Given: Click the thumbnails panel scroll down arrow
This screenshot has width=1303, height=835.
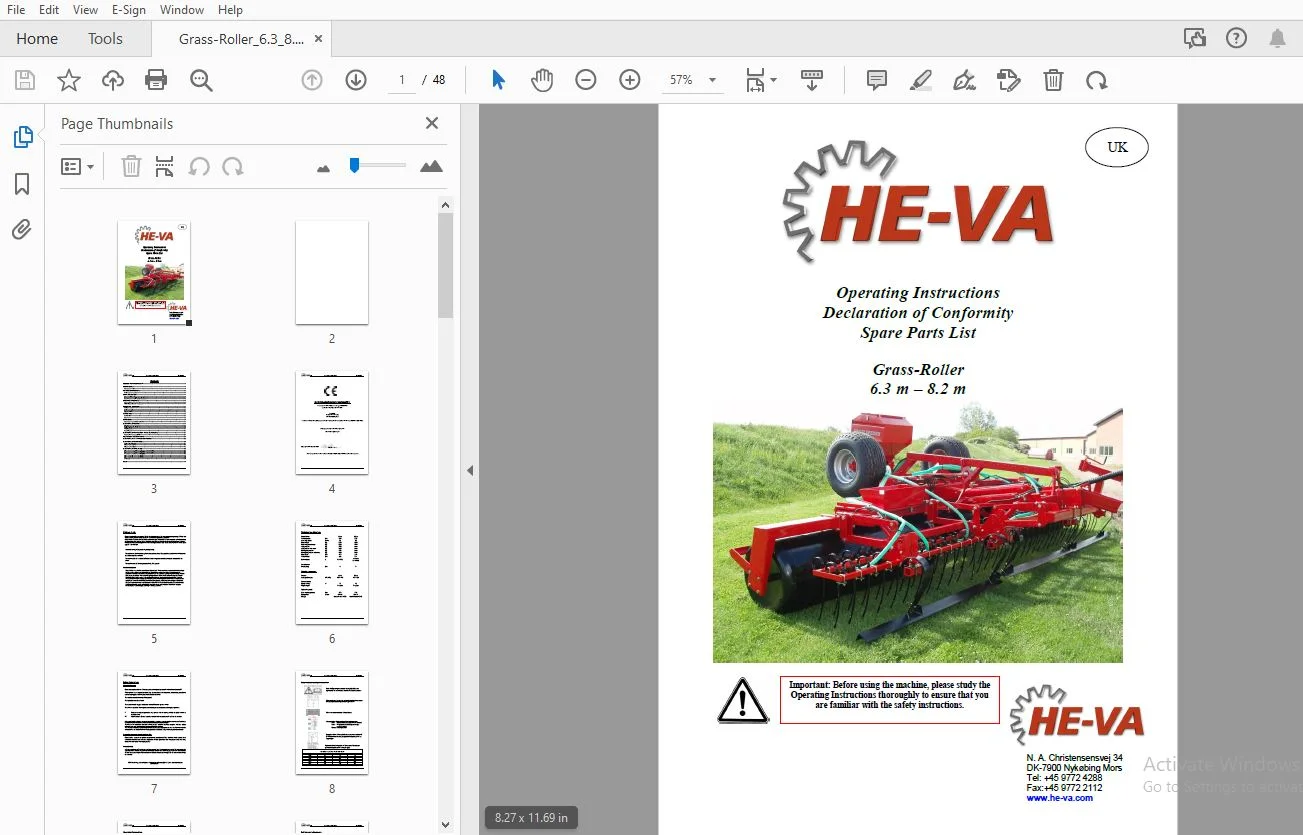Looking at the screenshot, I should (446, 825).
